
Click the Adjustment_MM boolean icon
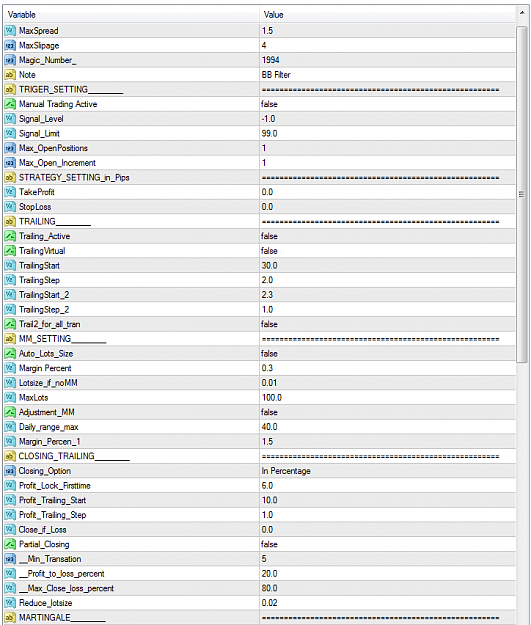10,413
